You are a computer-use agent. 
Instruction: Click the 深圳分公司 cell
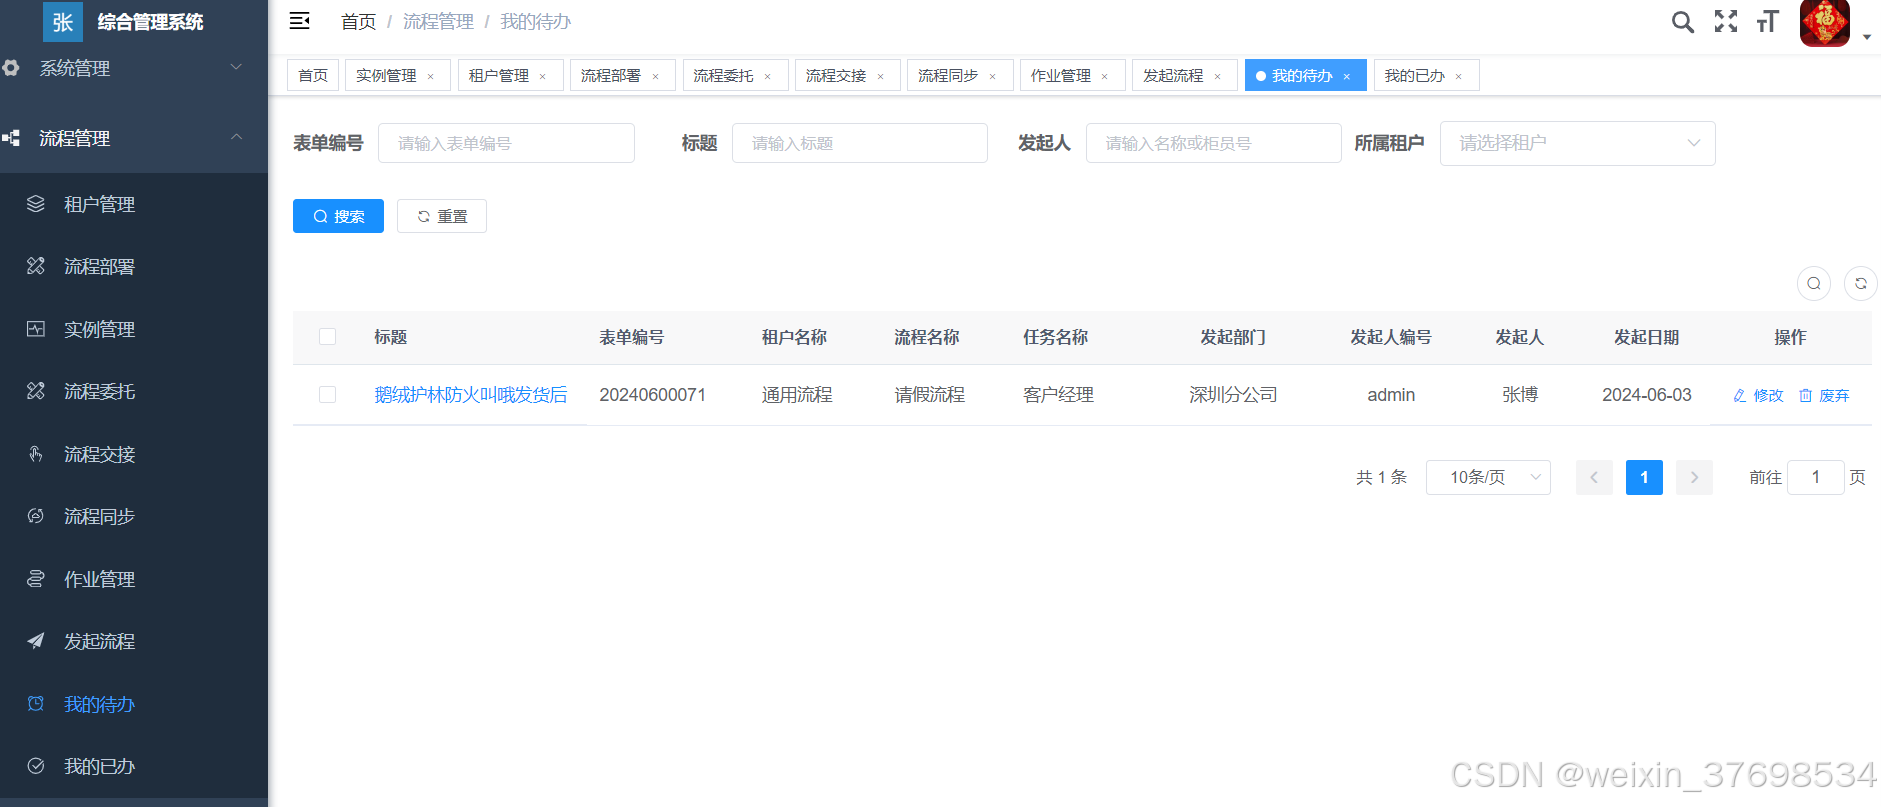coord(1233,395)
